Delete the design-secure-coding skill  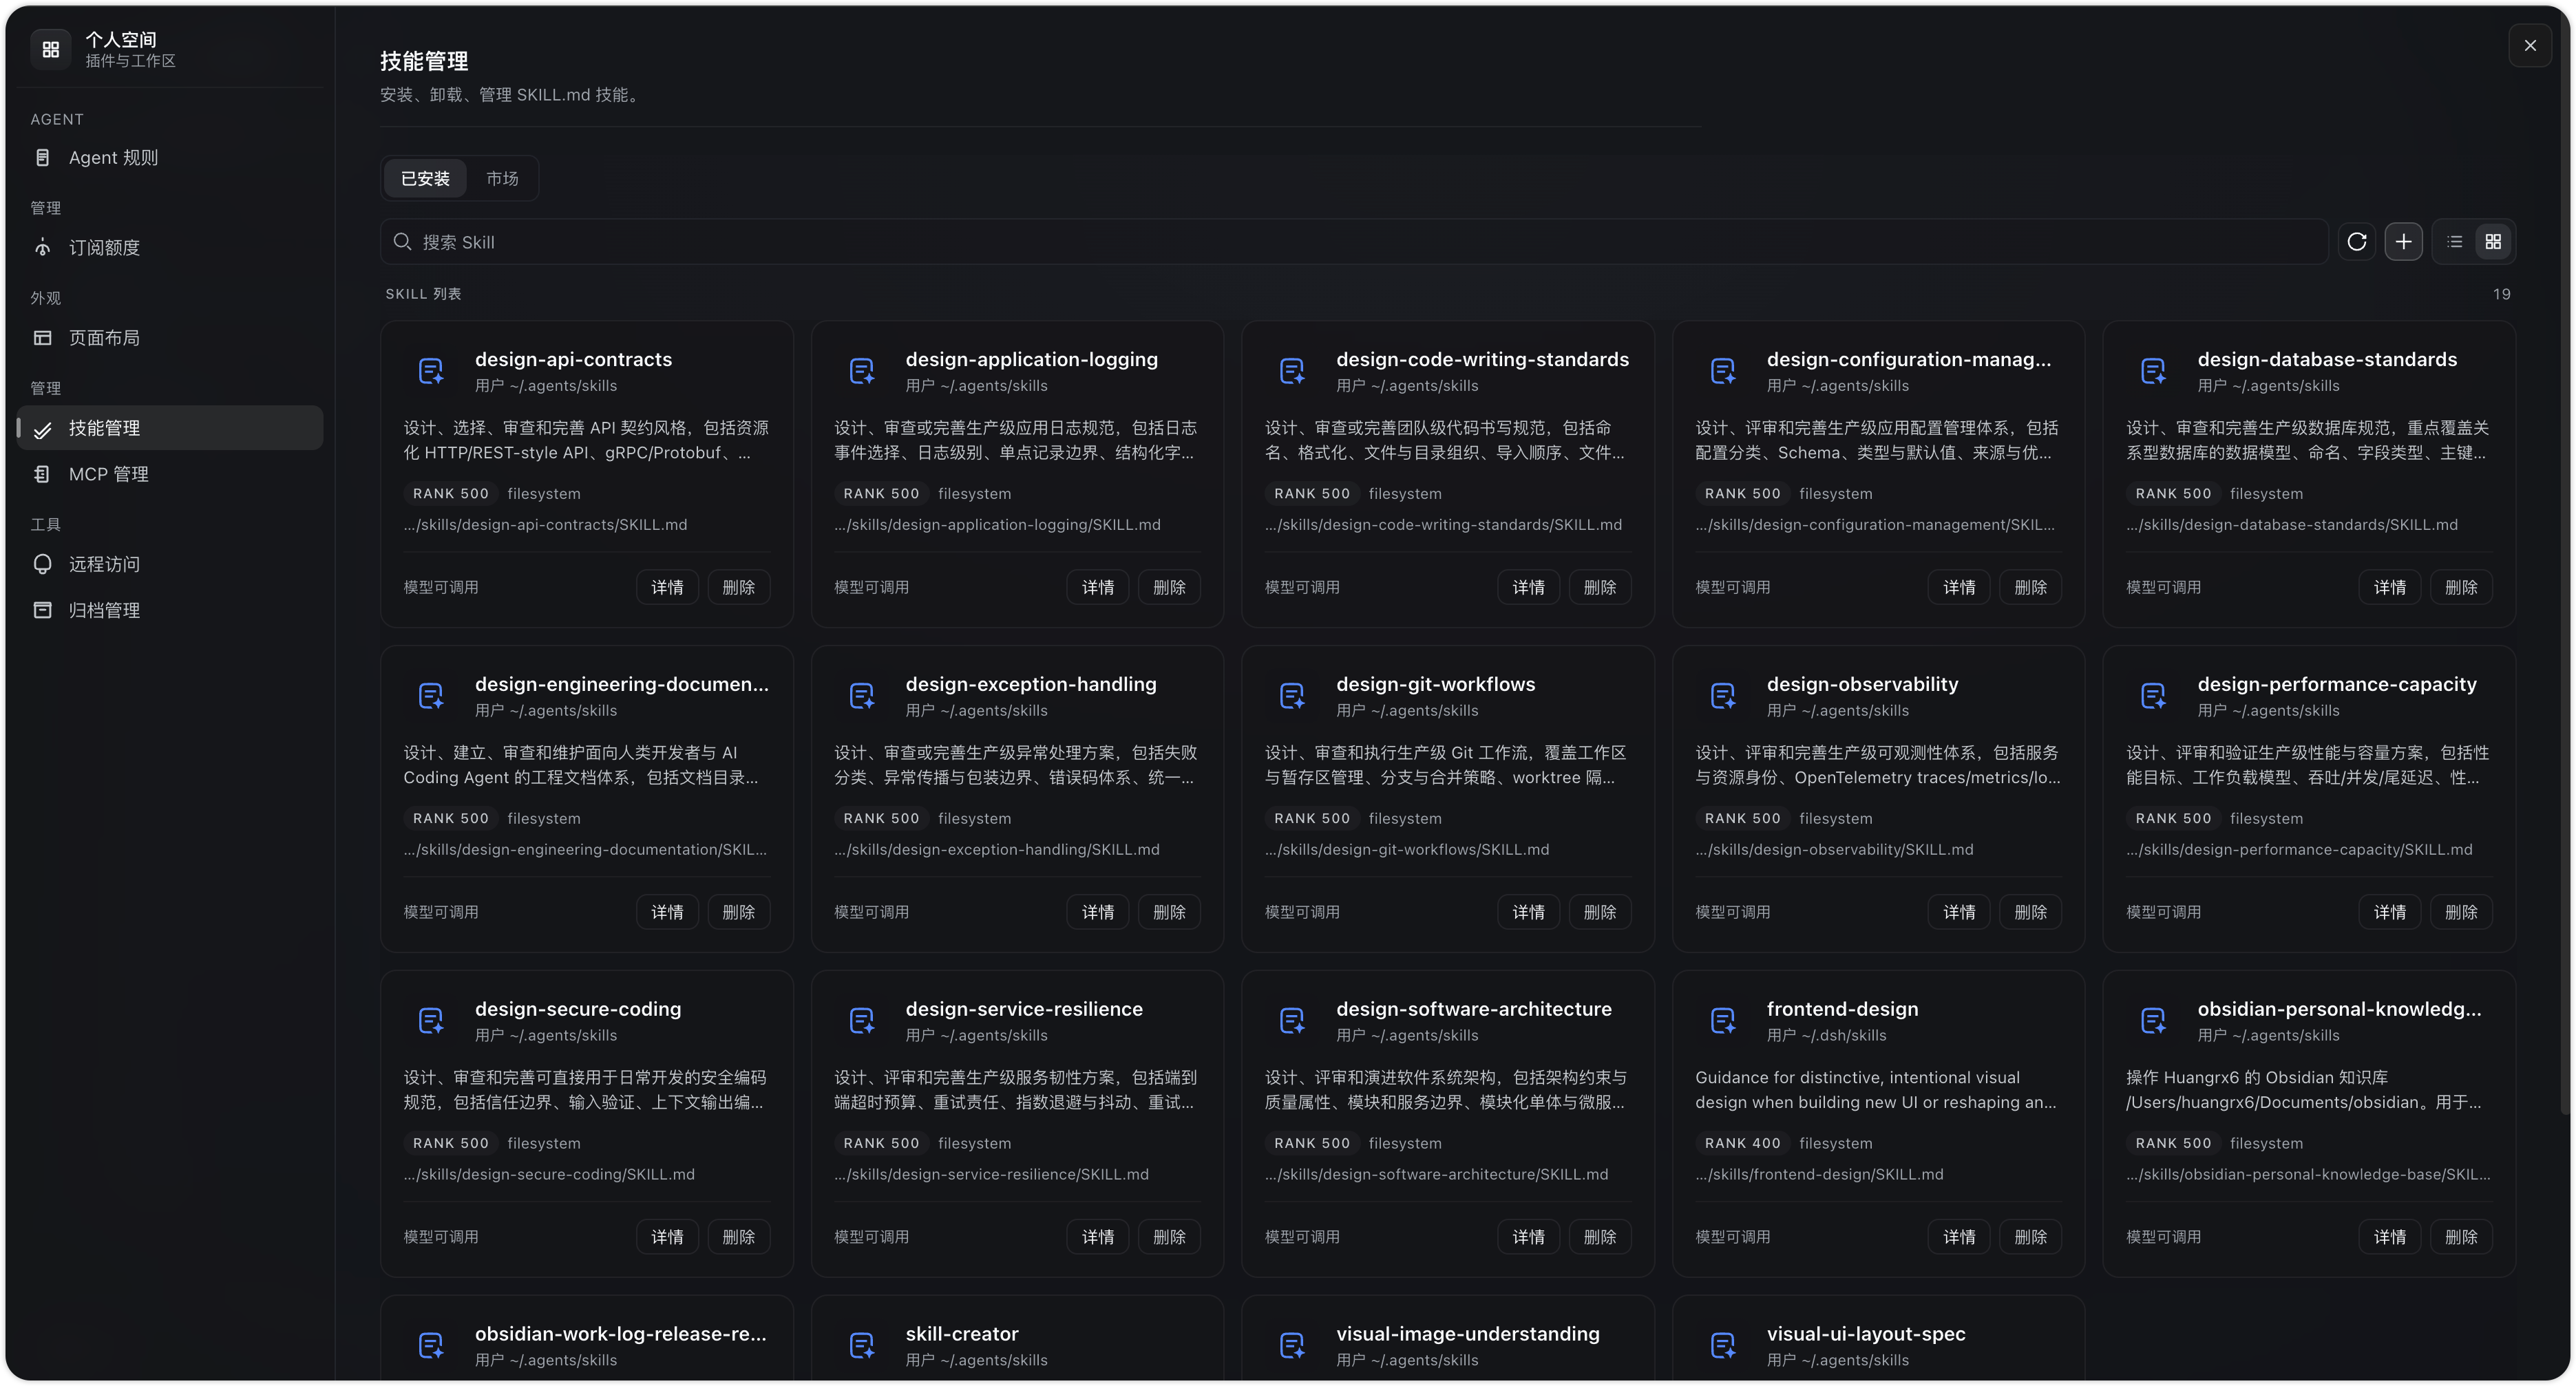[x=739, y=1238]
